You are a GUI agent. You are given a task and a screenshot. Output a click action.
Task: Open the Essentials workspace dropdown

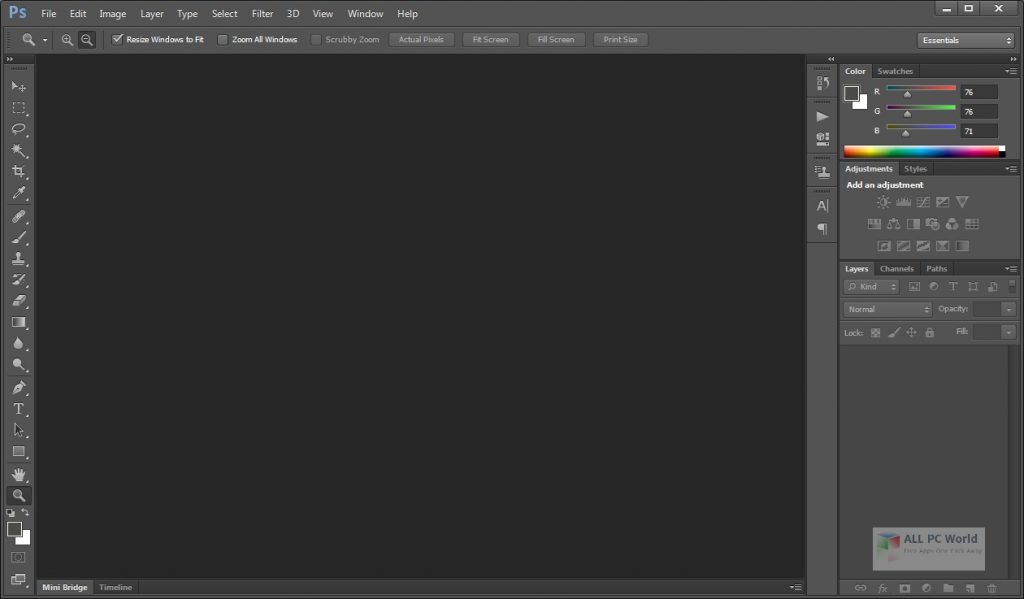[965, 40]
